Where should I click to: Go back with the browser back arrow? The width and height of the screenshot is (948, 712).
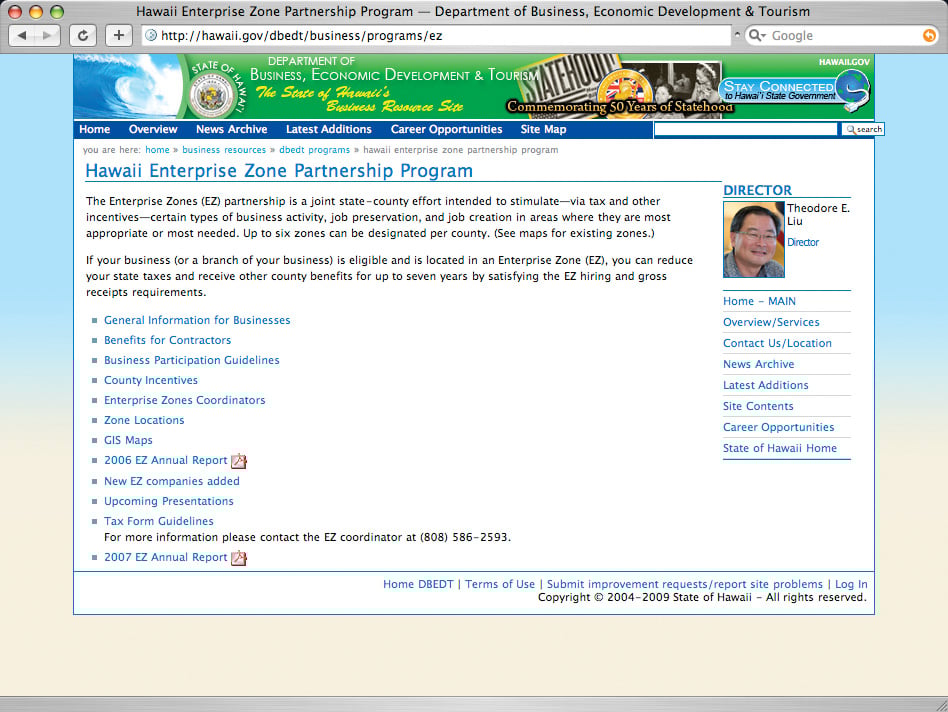click(x=22, y=36)
